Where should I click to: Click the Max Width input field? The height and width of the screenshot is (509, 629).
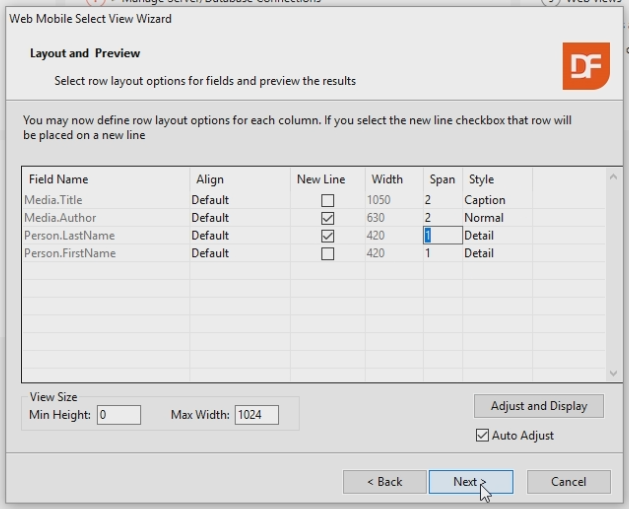[x=255, y=415]
